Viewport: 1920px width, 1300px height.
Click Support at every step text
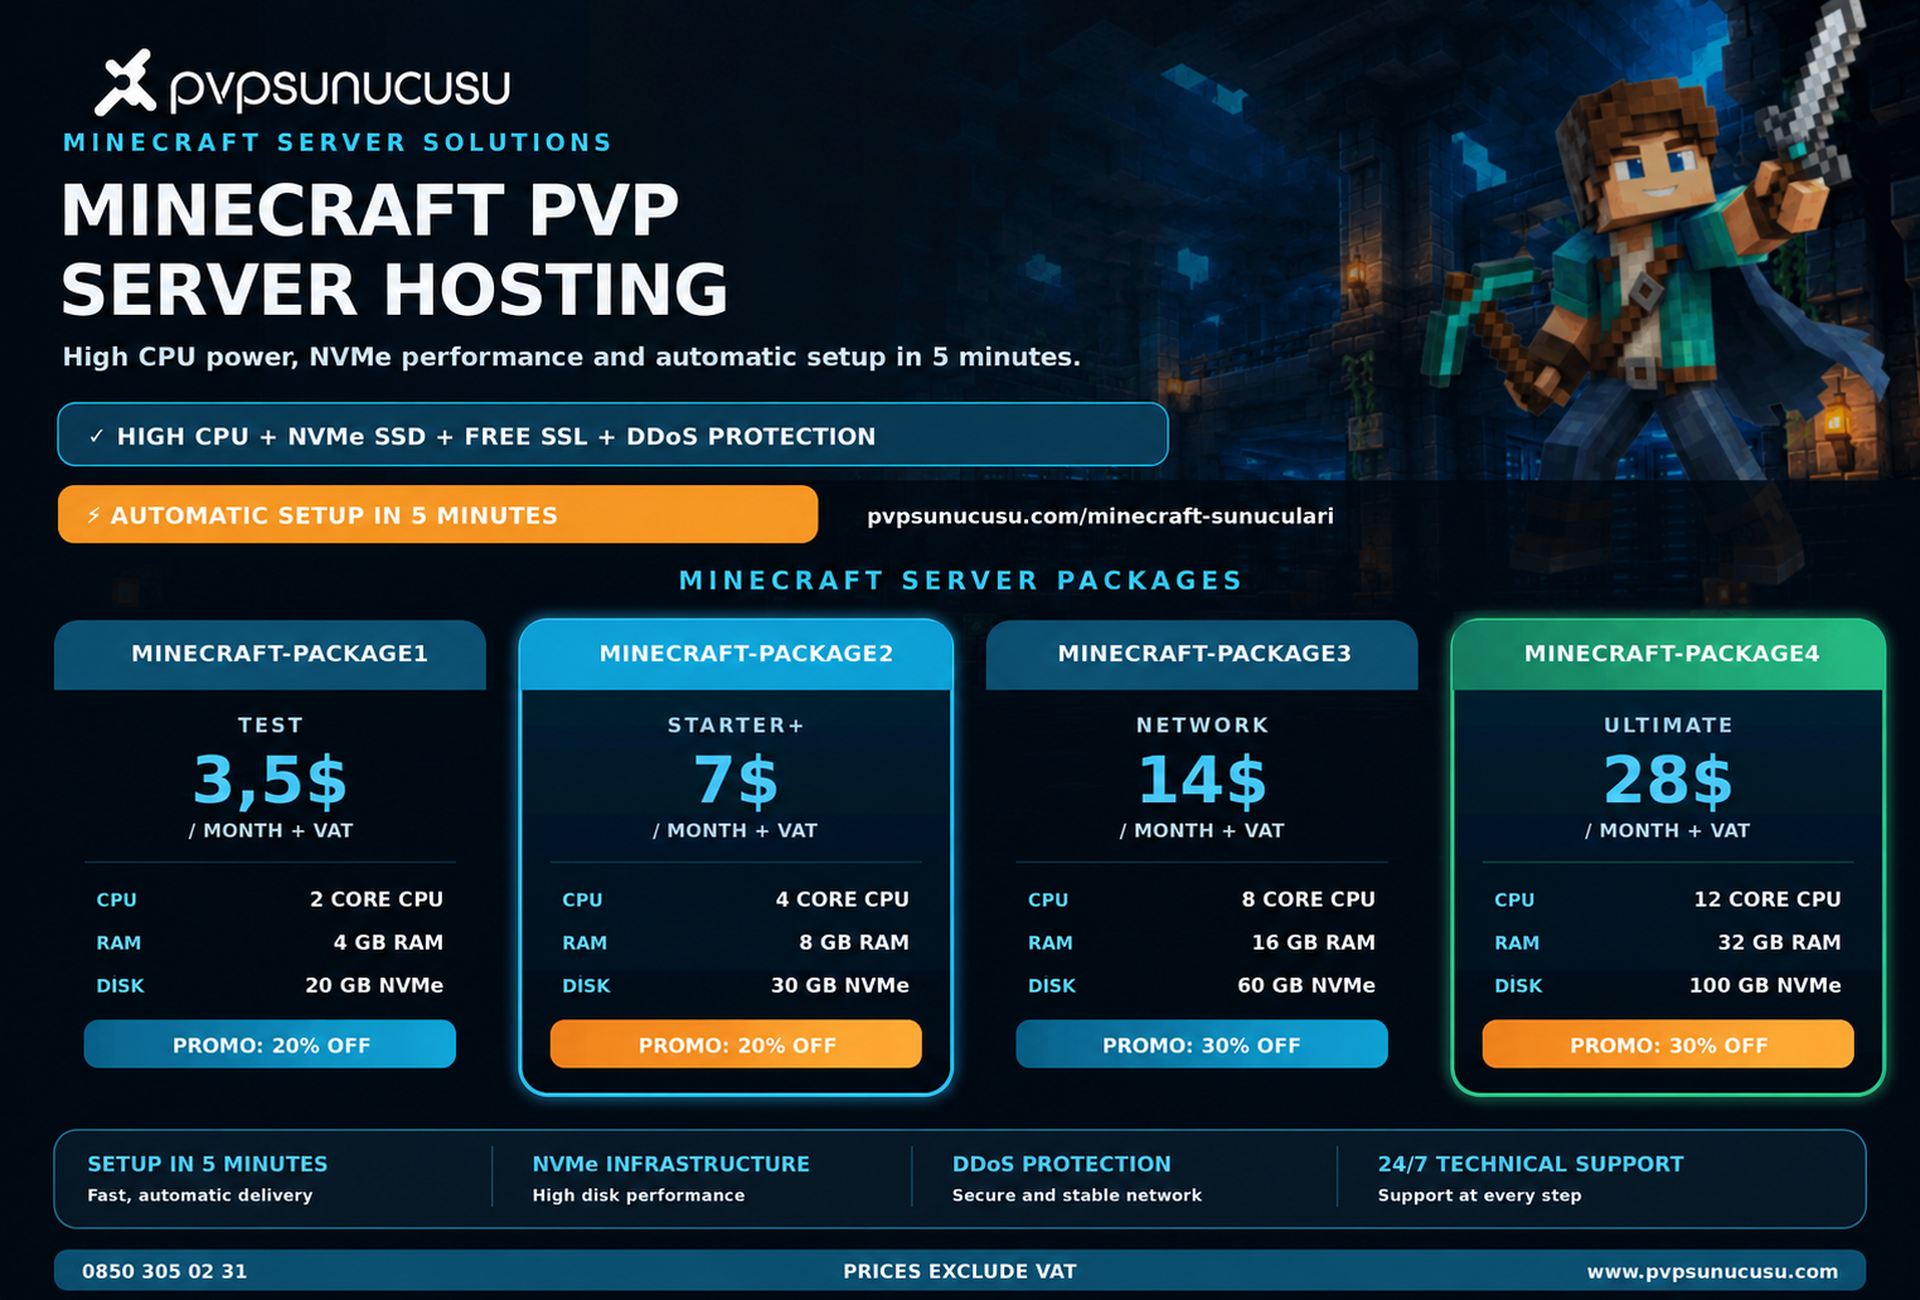(x=1479, y=1195)
